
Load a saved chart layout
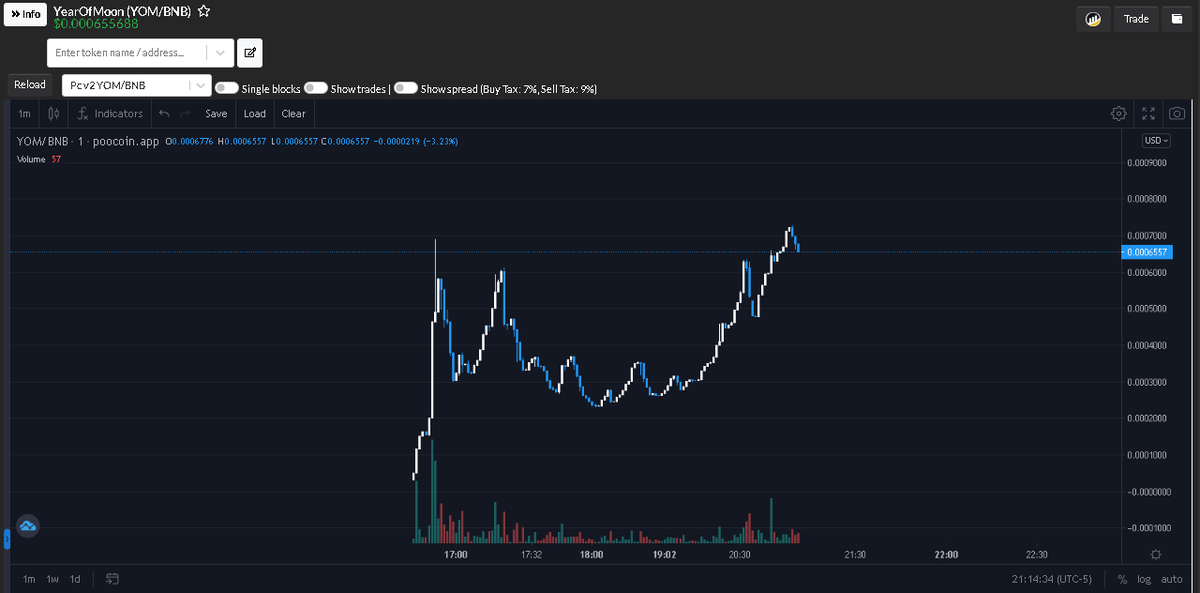tap(255, 114)
